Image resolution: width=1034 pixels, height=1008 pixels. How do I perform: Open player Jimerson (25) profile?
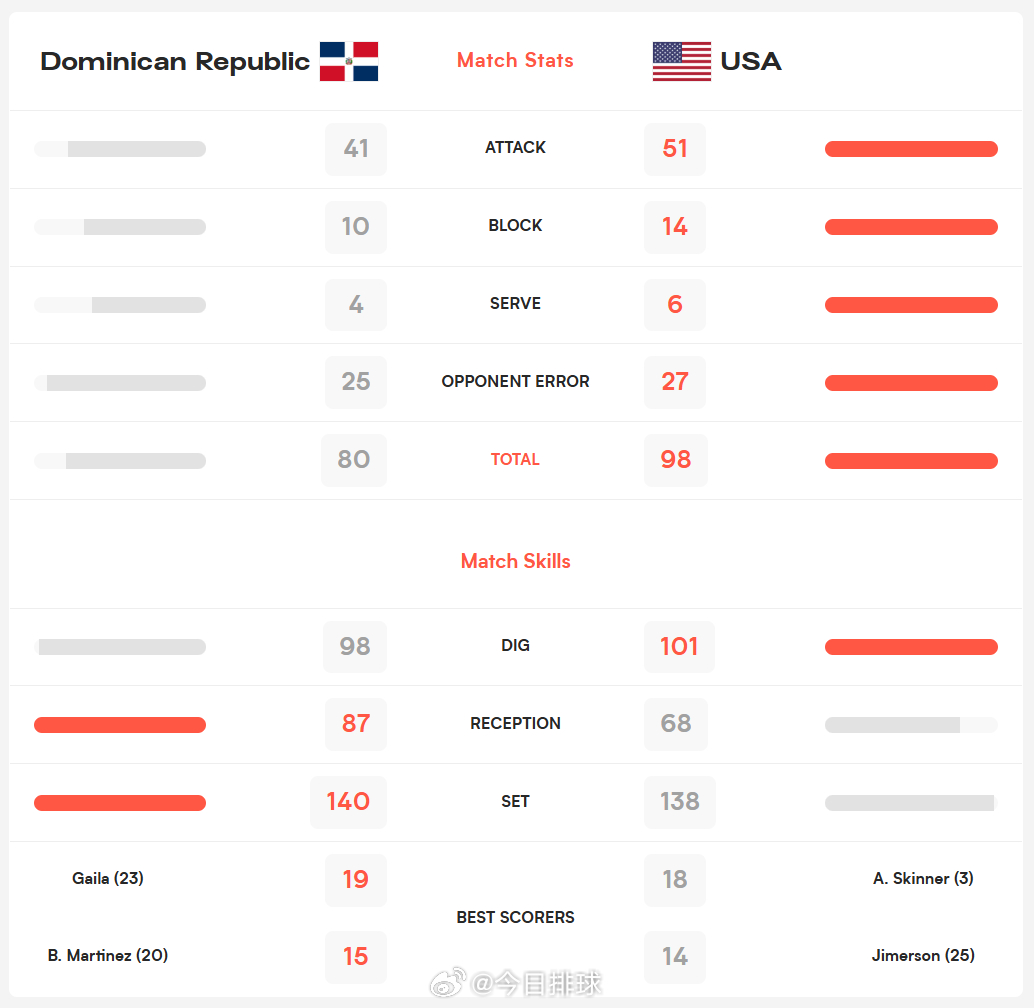tap(923, 955)
